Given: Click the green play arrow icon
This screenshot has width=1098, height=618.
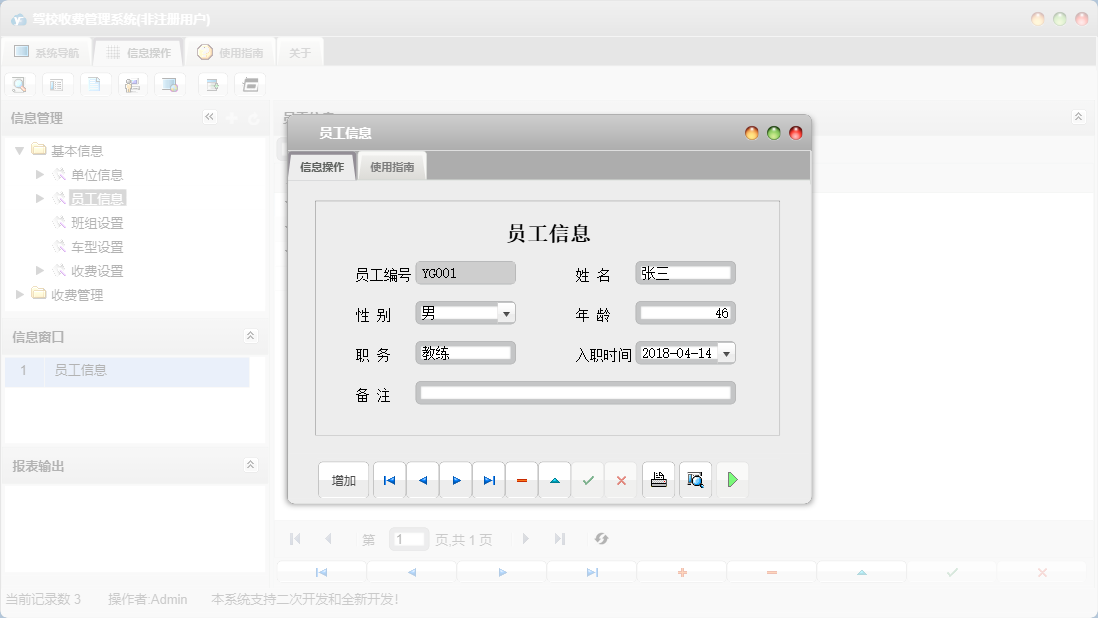Looking at the screenshot, I should point(732,481).
